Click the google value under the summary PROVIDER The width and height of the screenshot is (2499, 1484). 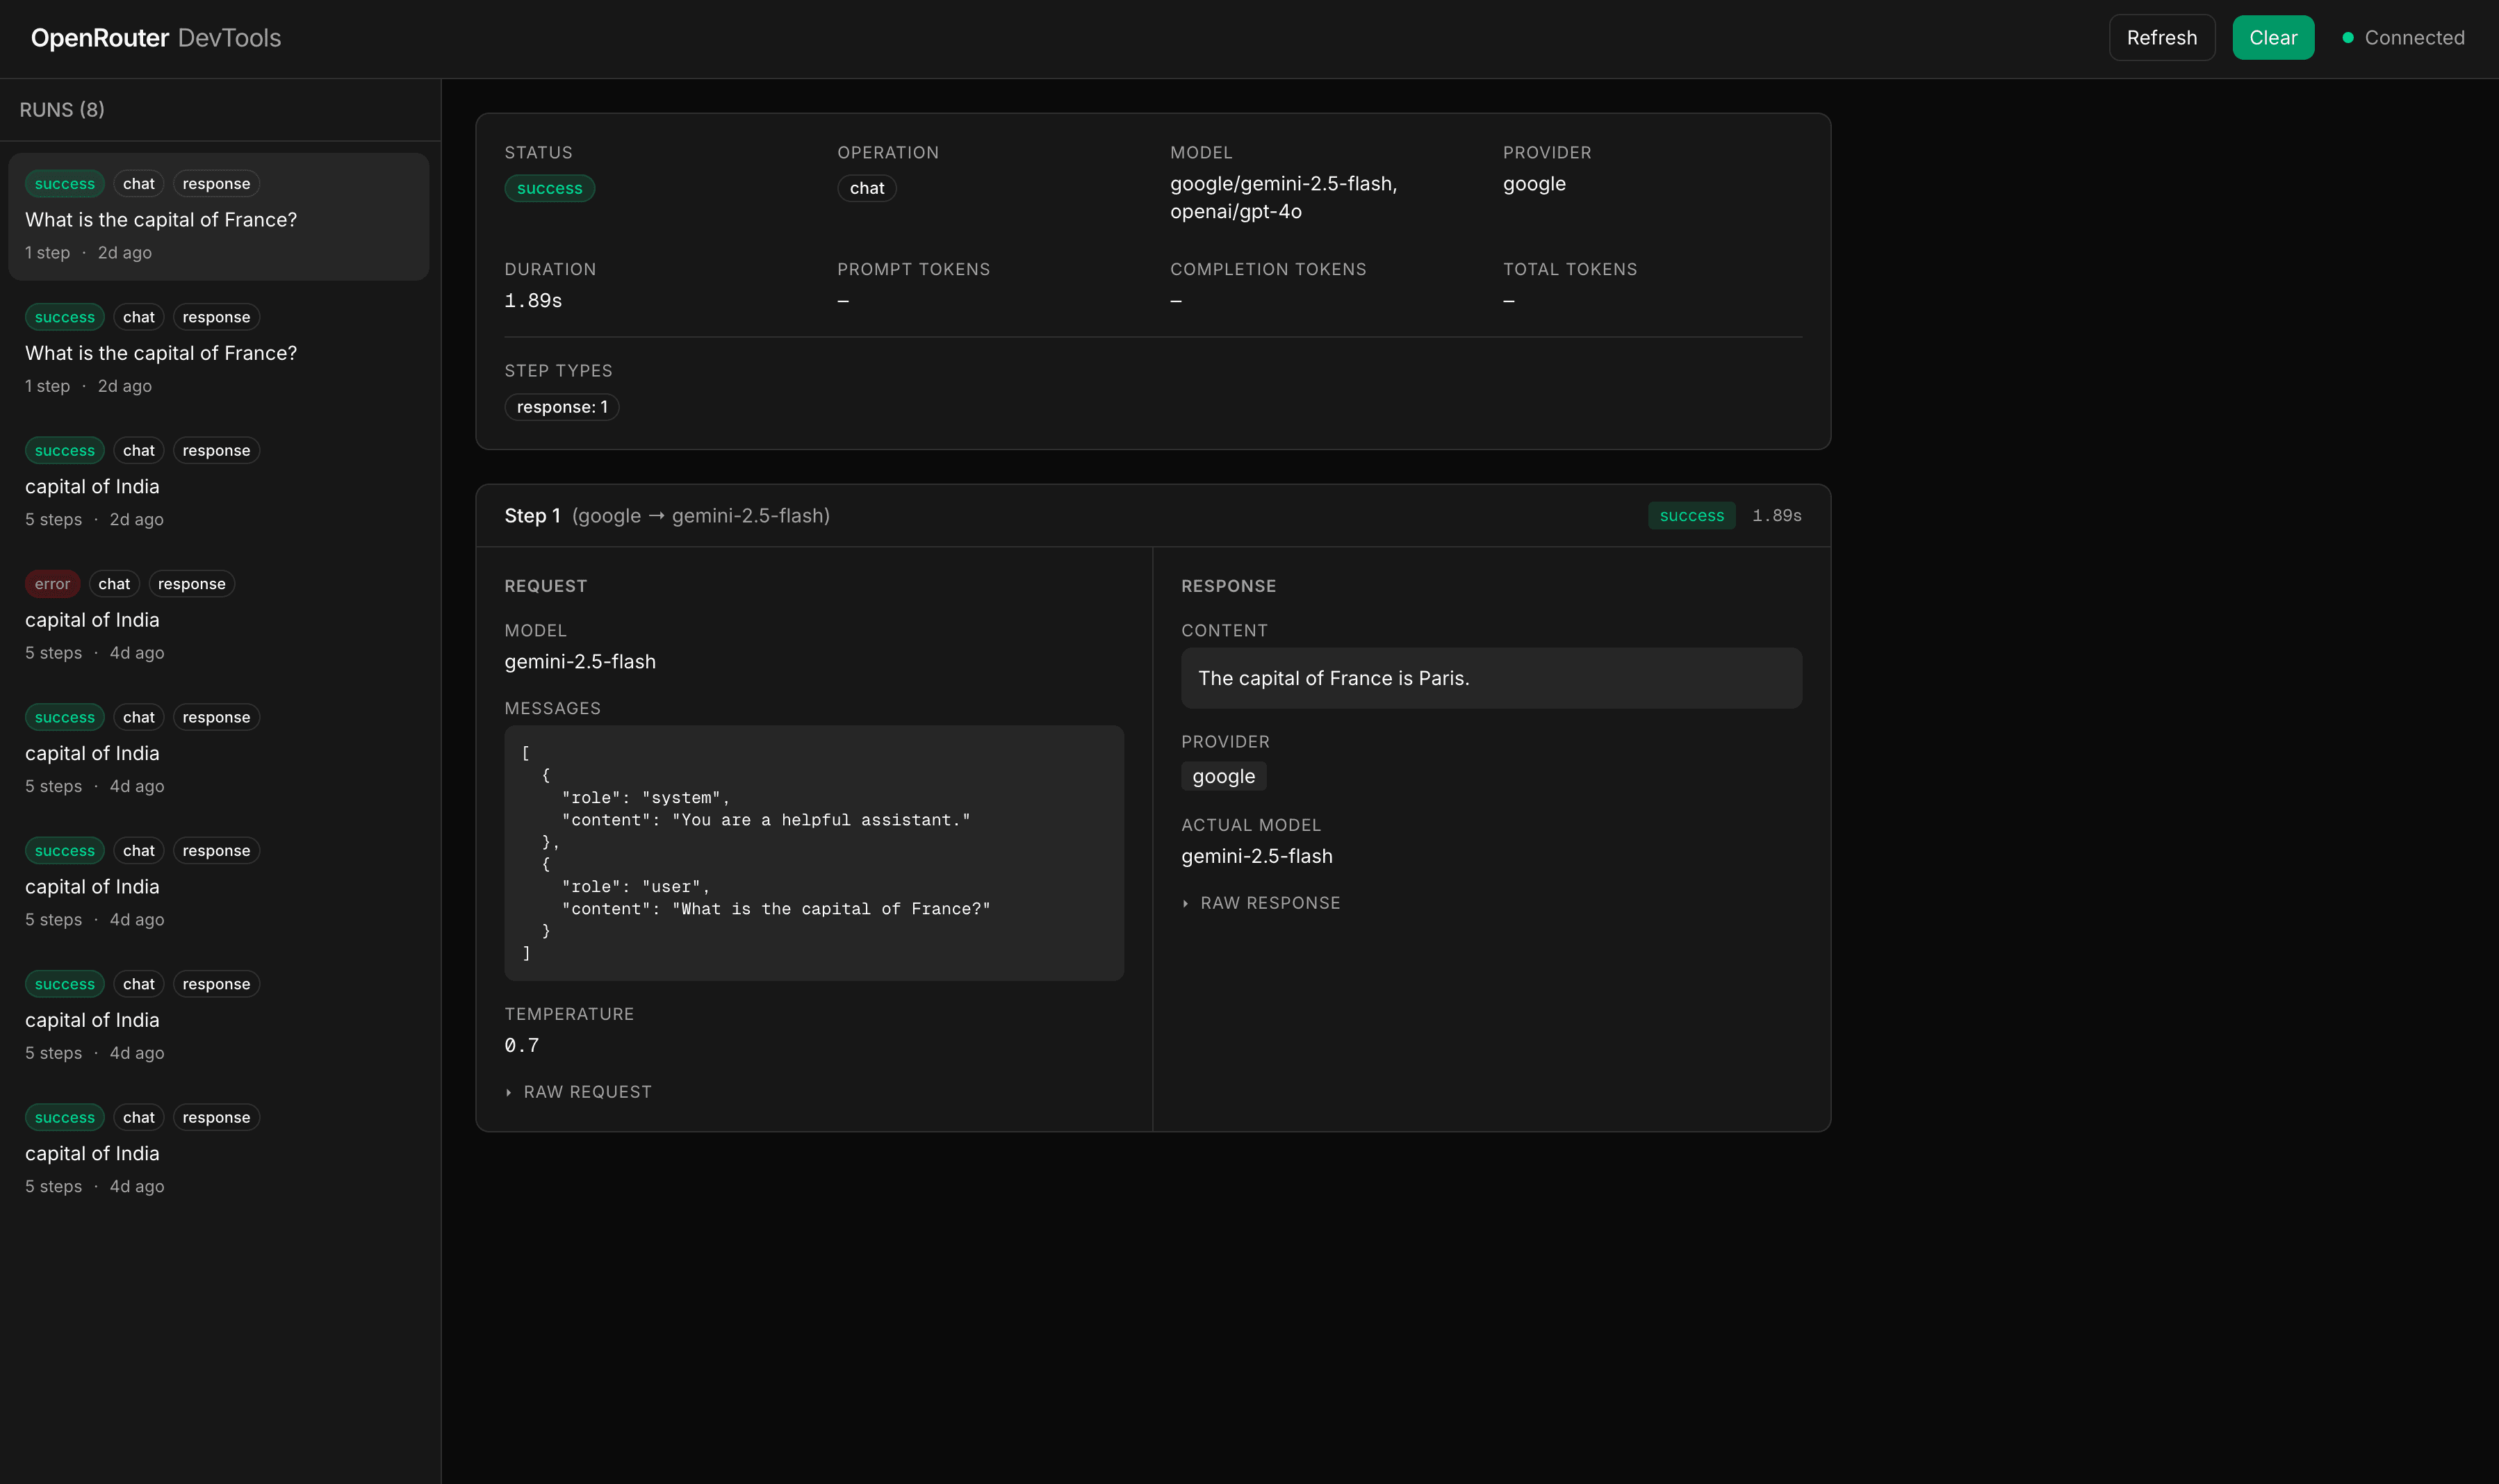pos(1534,184)
